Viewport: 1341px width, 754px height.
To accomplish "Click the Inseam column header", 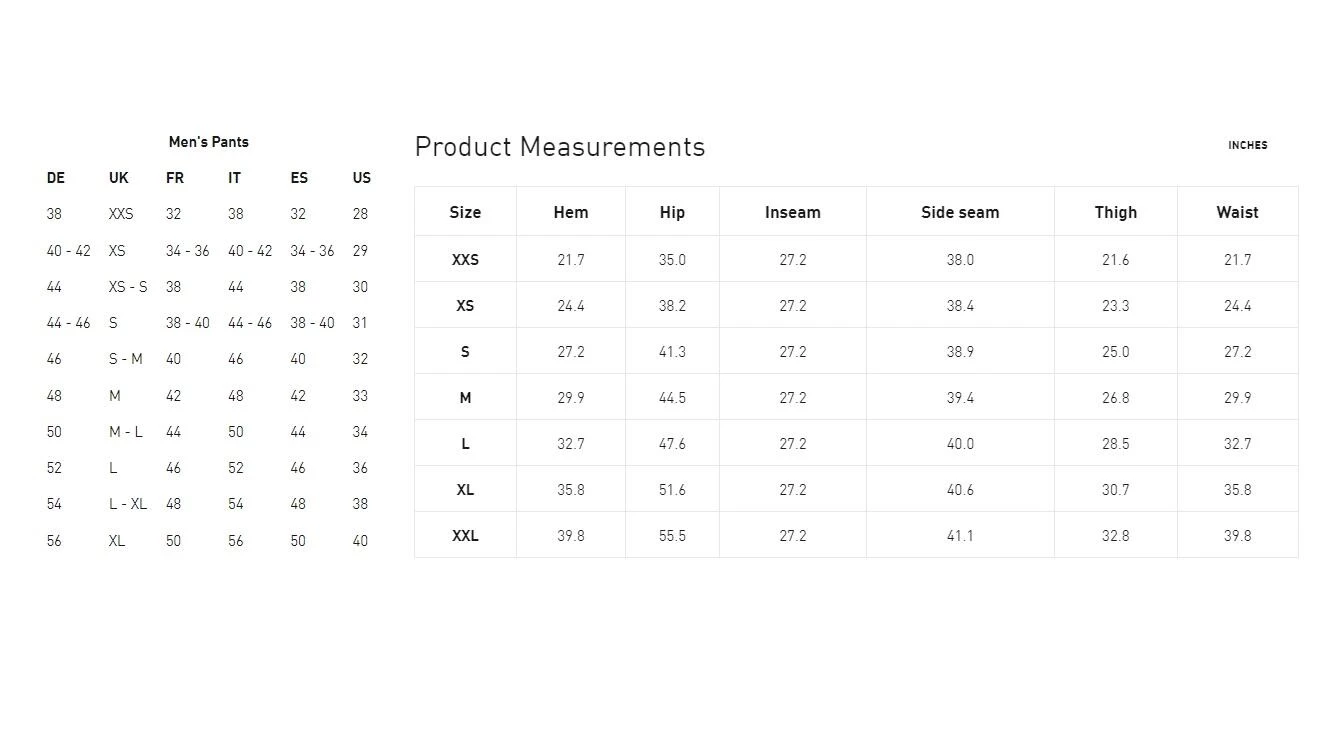I will 792,212.
